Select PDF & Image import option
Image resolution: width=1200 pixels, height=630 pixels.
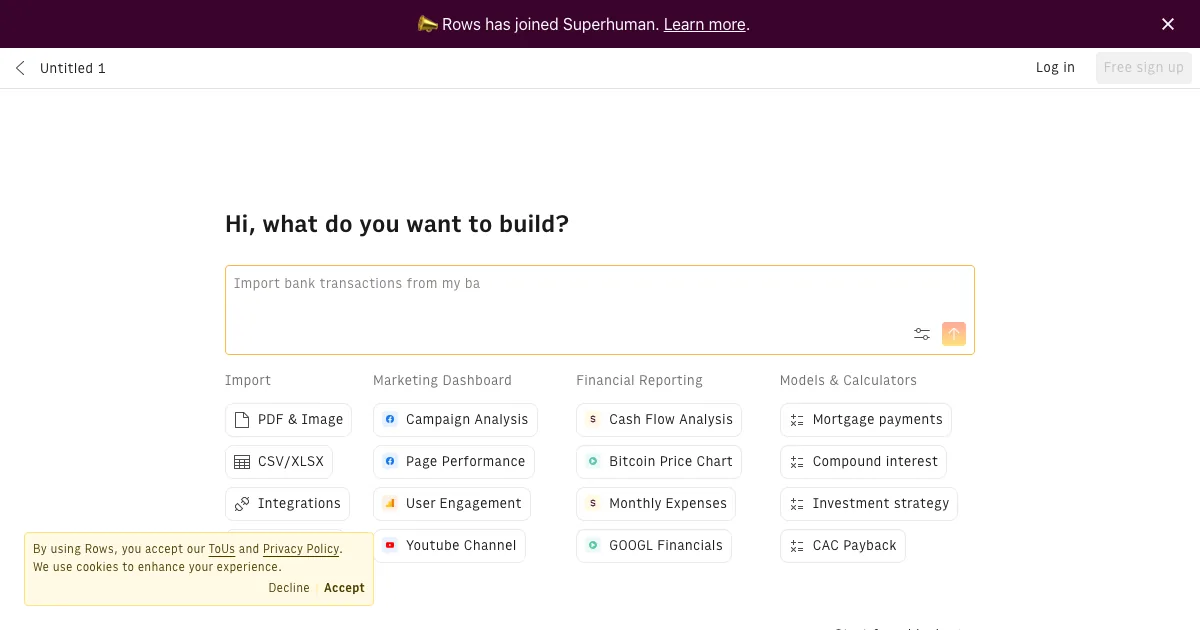click(288, 420)
